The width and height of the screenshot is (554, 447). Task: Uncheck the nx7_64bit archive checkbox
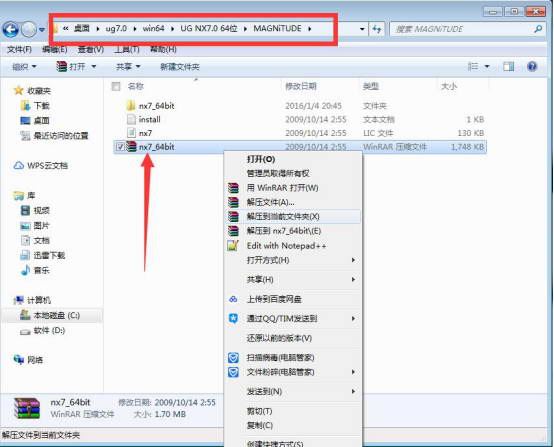pyautogui.click(x=120, y=146)
